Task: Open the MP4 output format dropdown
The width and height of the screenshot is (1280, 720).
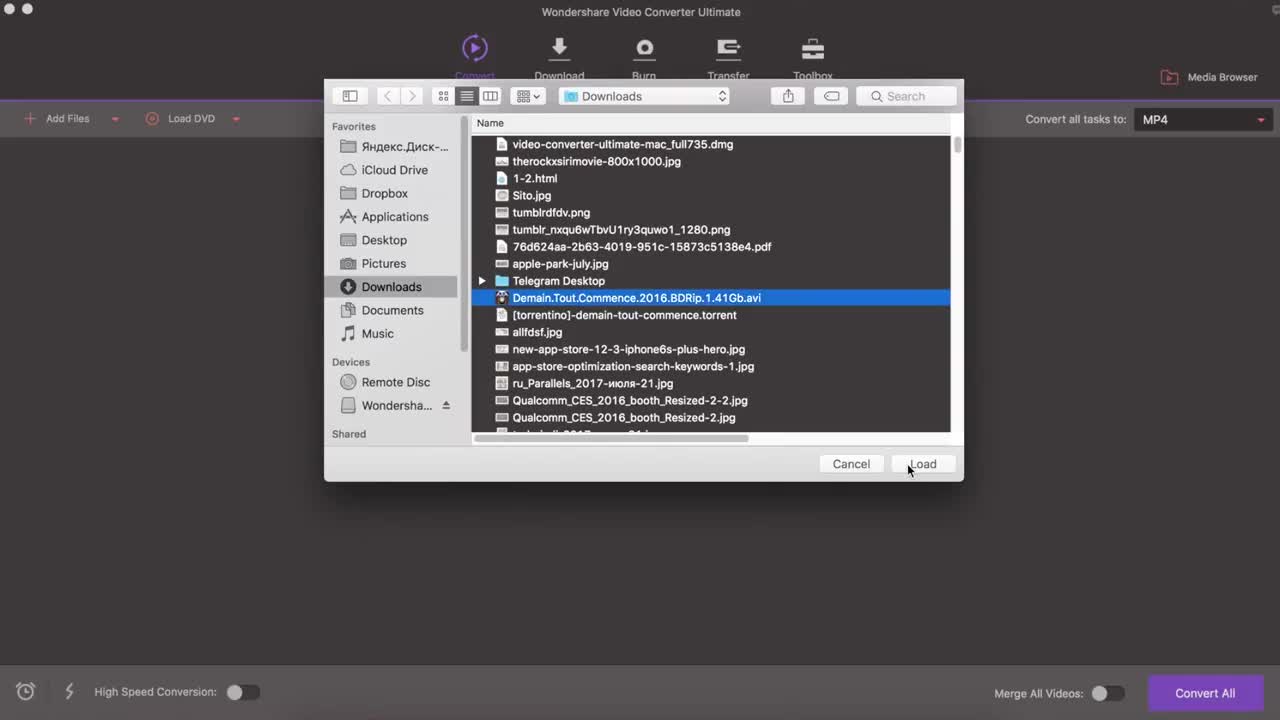Action: coord(1204,119)
